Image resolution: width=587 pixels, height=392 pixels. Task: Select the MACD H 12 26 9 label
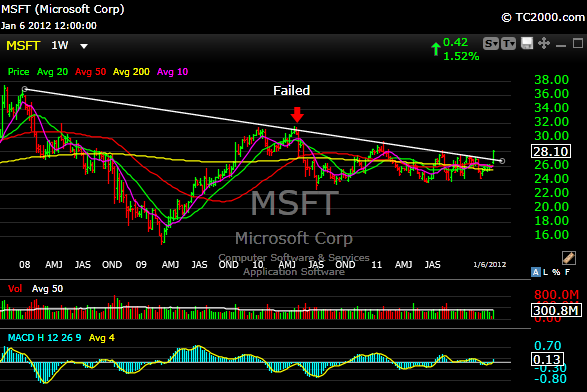(x=45, y=338)
